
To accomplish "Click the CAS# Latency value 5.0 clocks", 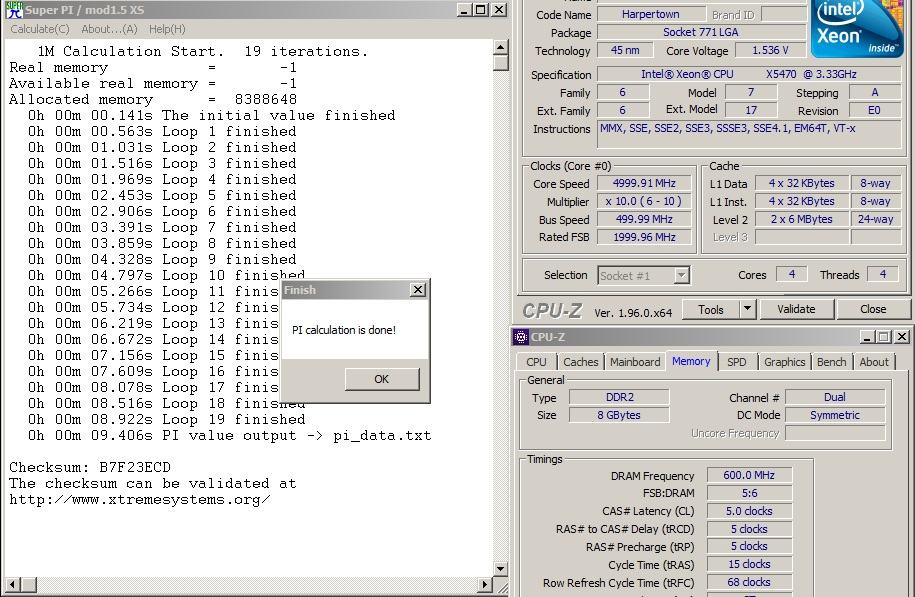I will tap(749, 511).
